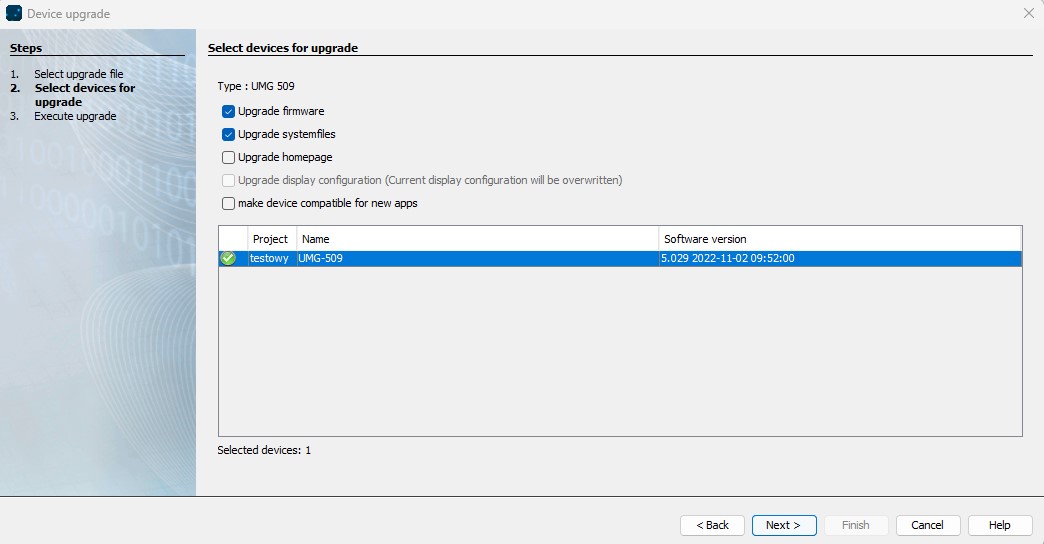Select the testowy project cell
1044x544 pixels.
coord(270,258)
